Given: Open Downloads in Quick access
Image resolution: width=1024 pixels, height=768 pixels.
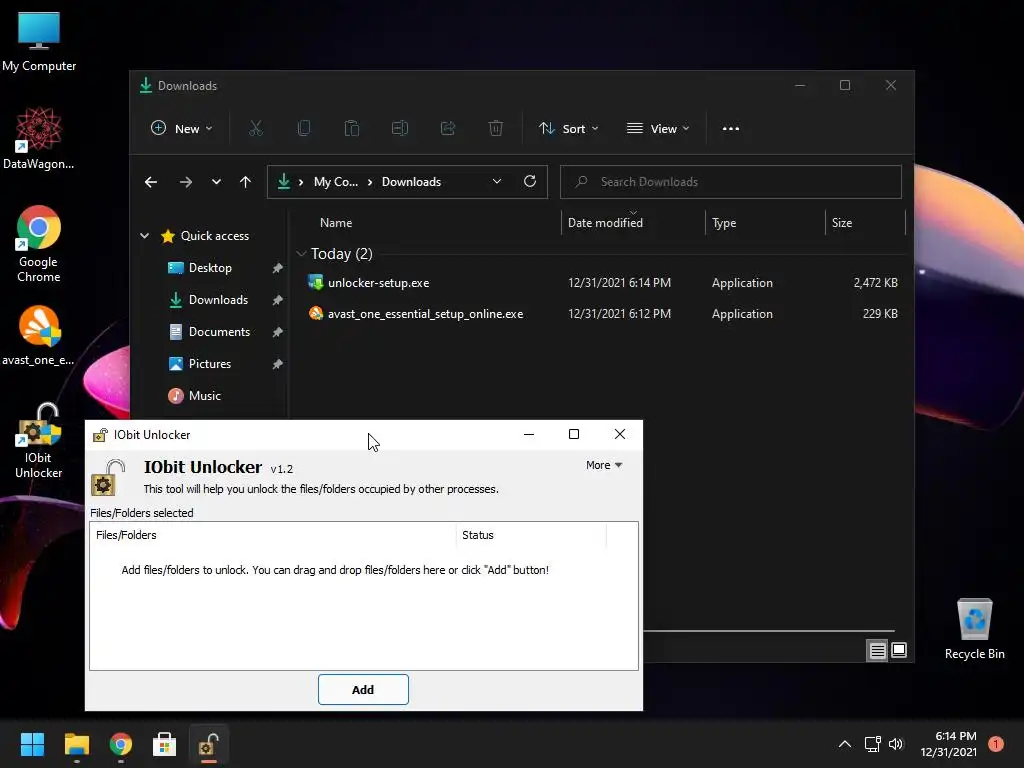Looking at the screenshot, I should point(217,300).
